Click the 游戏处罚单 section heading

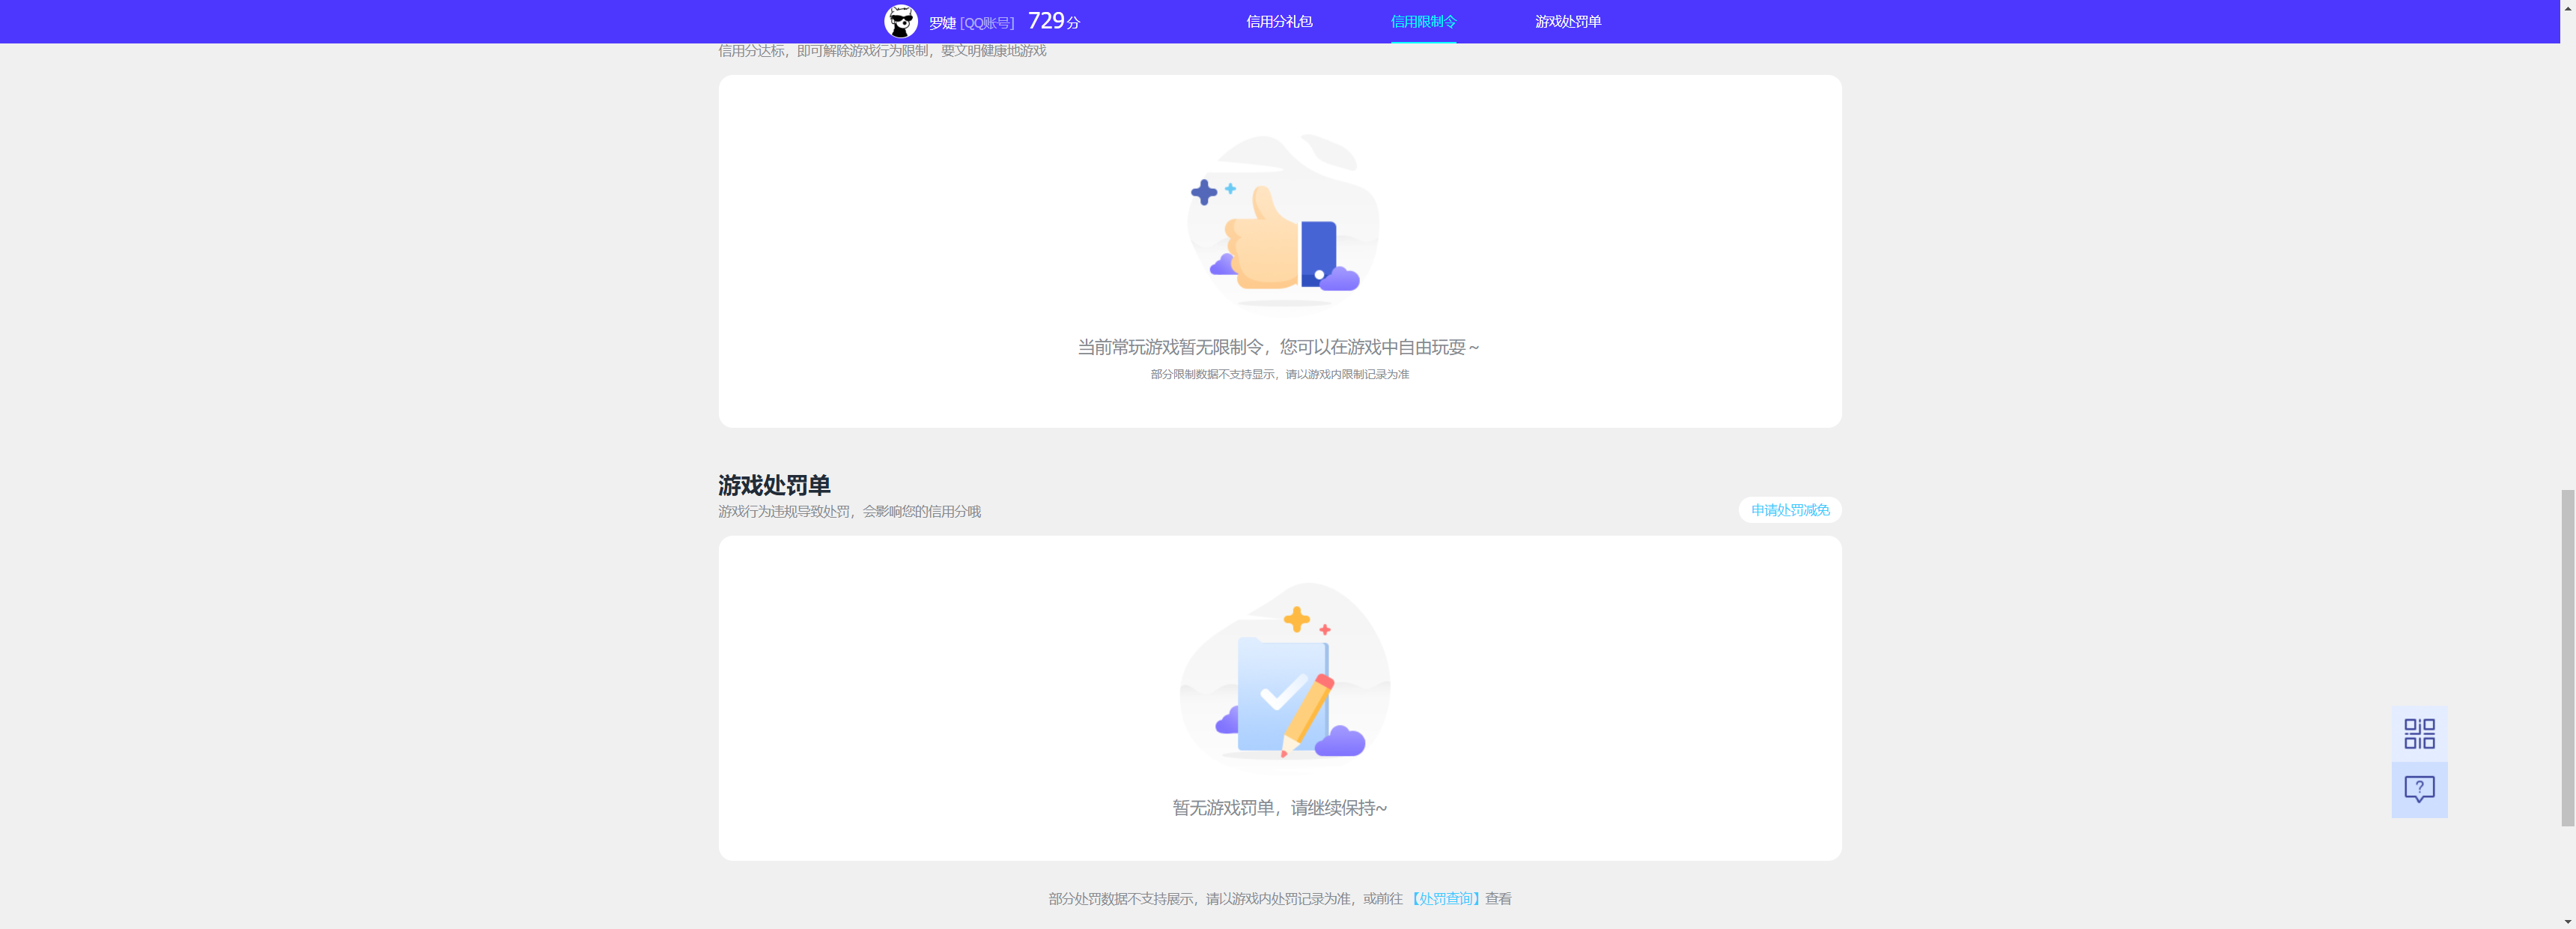click(x=774, y=485)
